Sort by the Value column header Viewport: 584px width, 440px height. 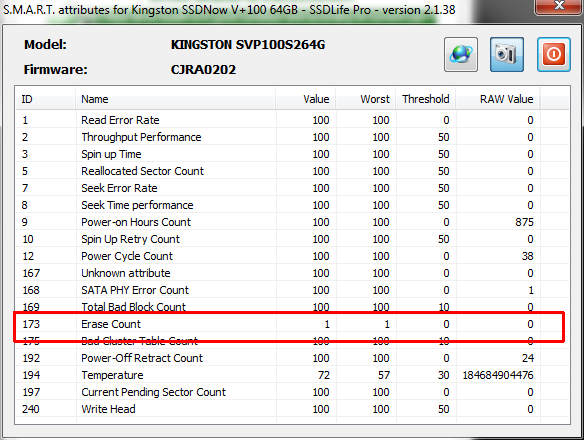(x=306, y=99)
